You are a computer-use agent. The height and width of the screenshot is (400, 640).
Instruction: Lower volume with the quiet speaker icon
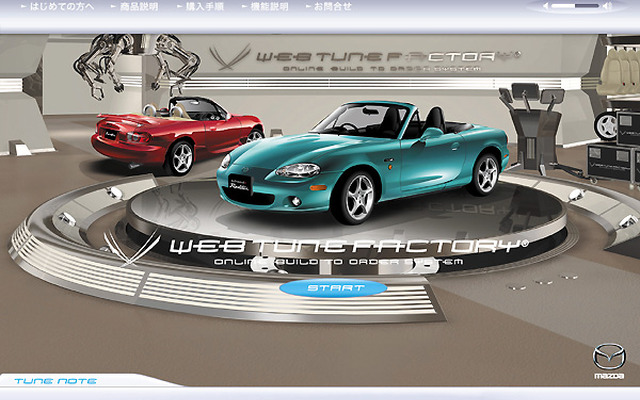(x=545, y=6)
